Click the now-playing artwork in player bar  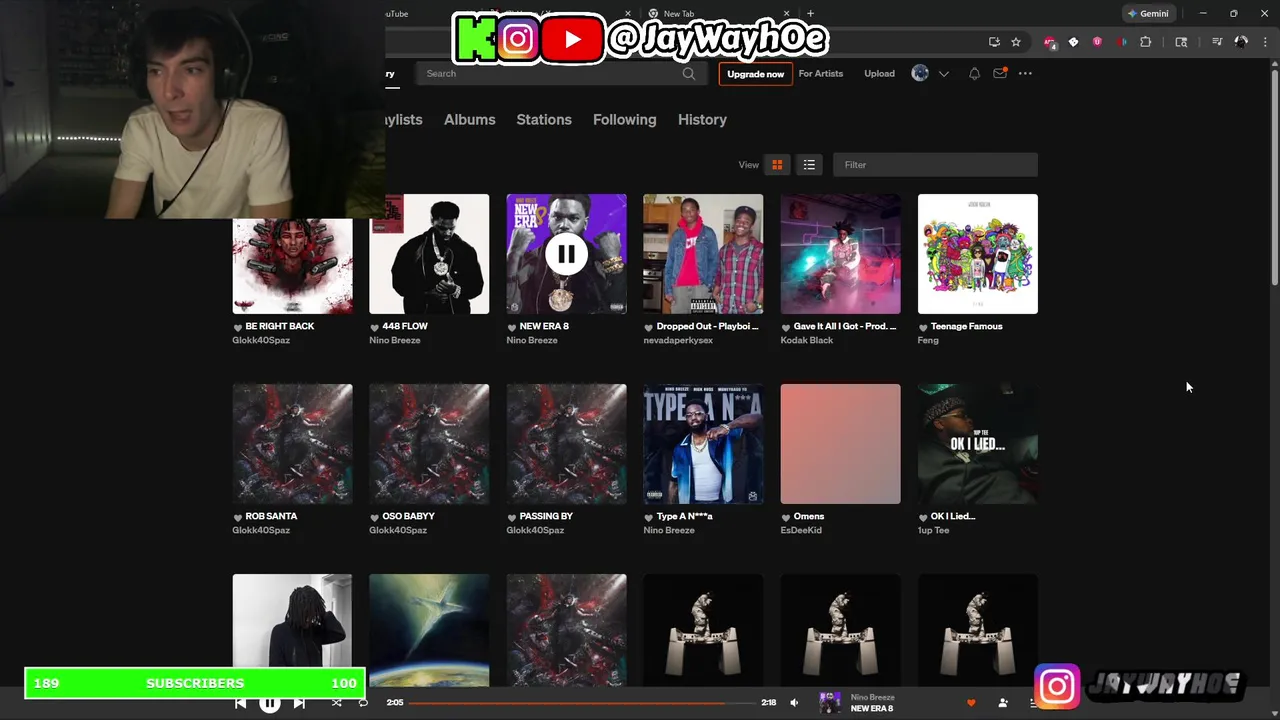pyautogui.click(x=830, y=703)
